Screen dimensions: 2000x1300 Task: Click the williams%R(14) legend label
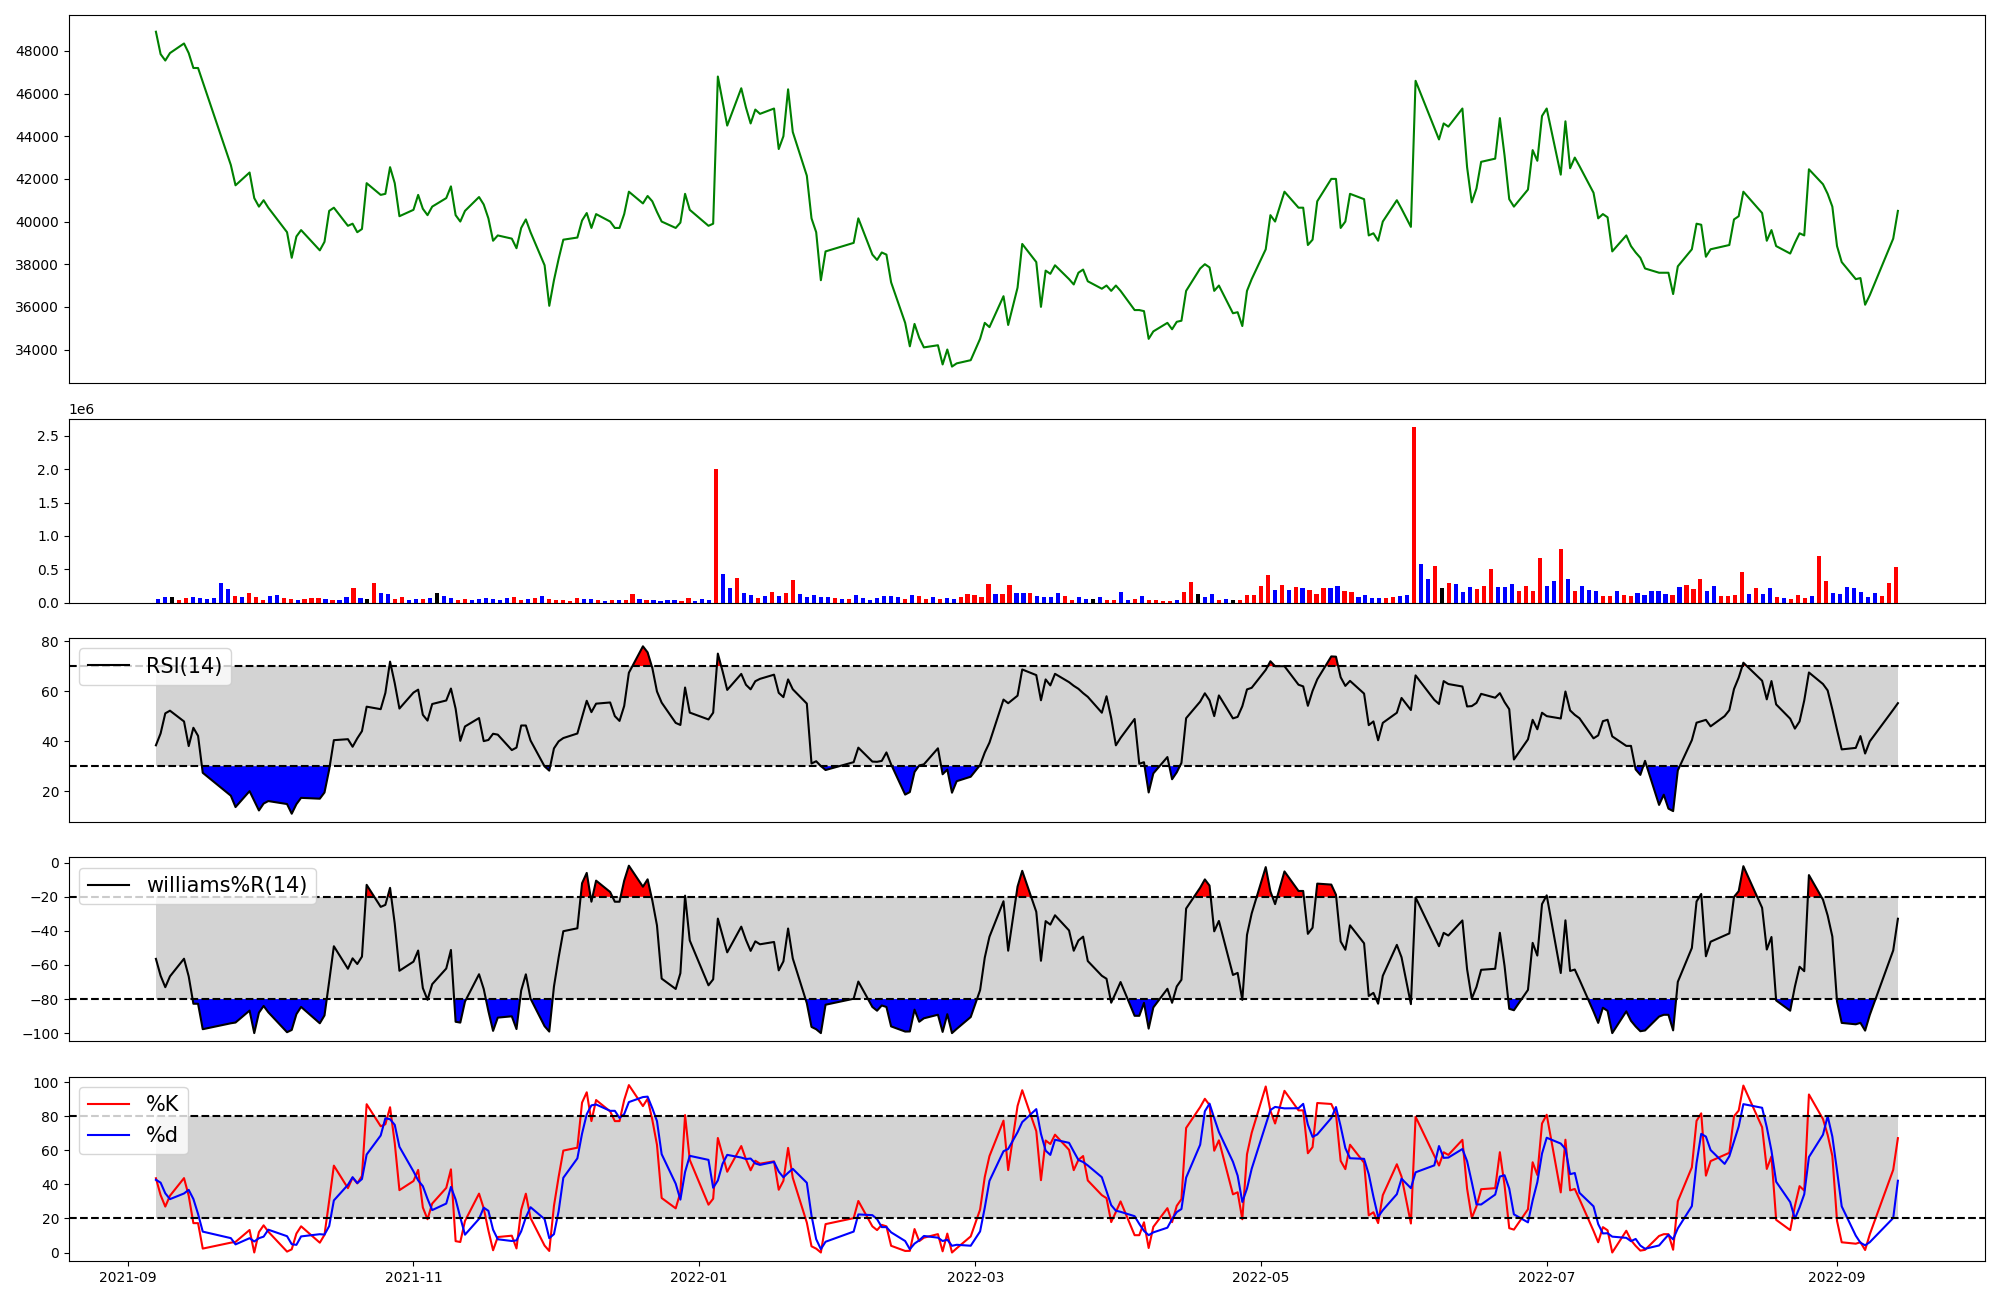point(227,885)
